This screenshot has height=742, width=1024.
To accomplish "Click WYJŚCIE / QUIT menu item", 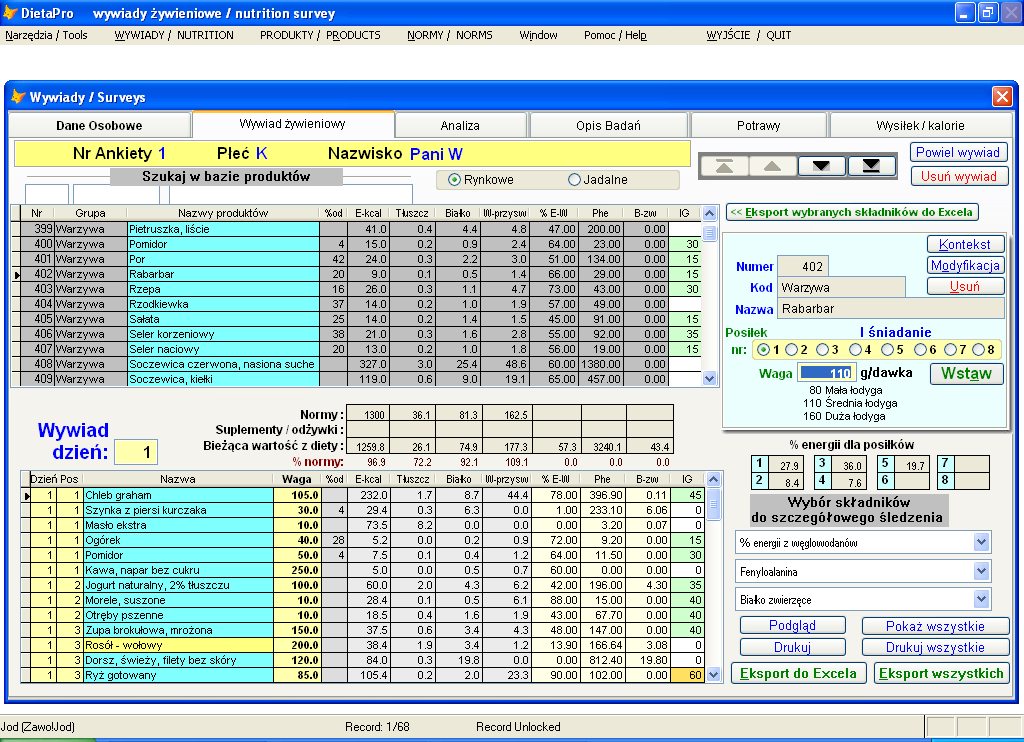I will click(x=748, y=35).
